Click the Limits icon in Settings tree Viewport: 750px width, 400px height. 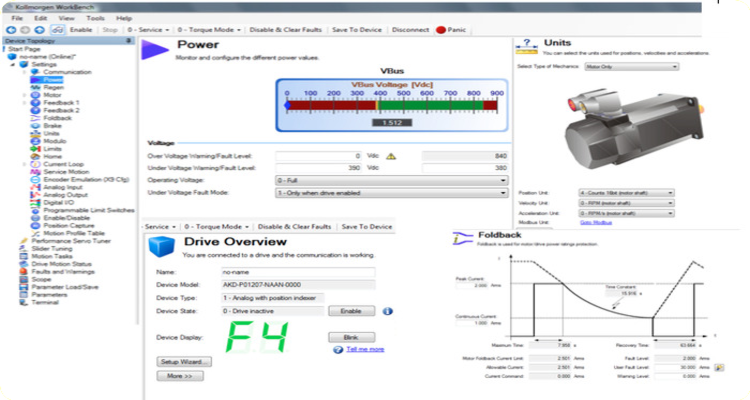35,149
